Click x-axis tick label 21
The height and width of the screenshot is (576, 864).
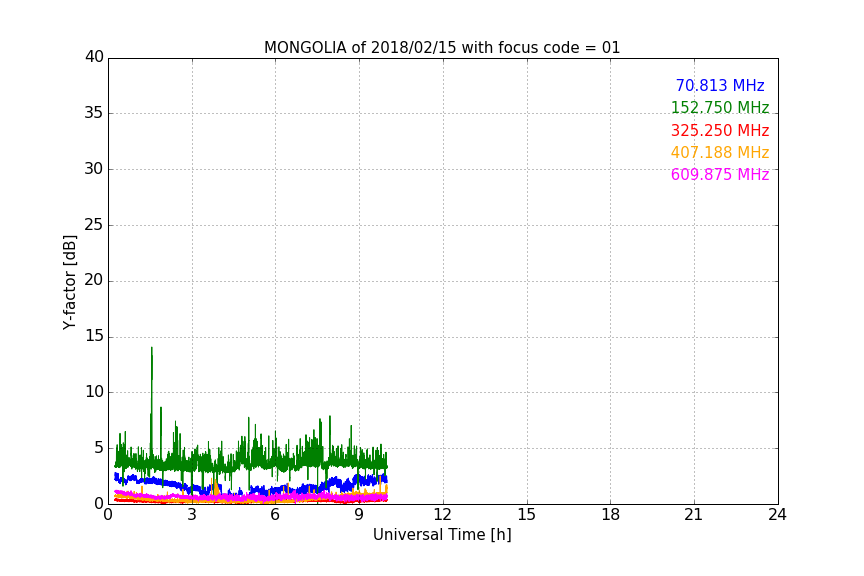click(x=693, y=515)
